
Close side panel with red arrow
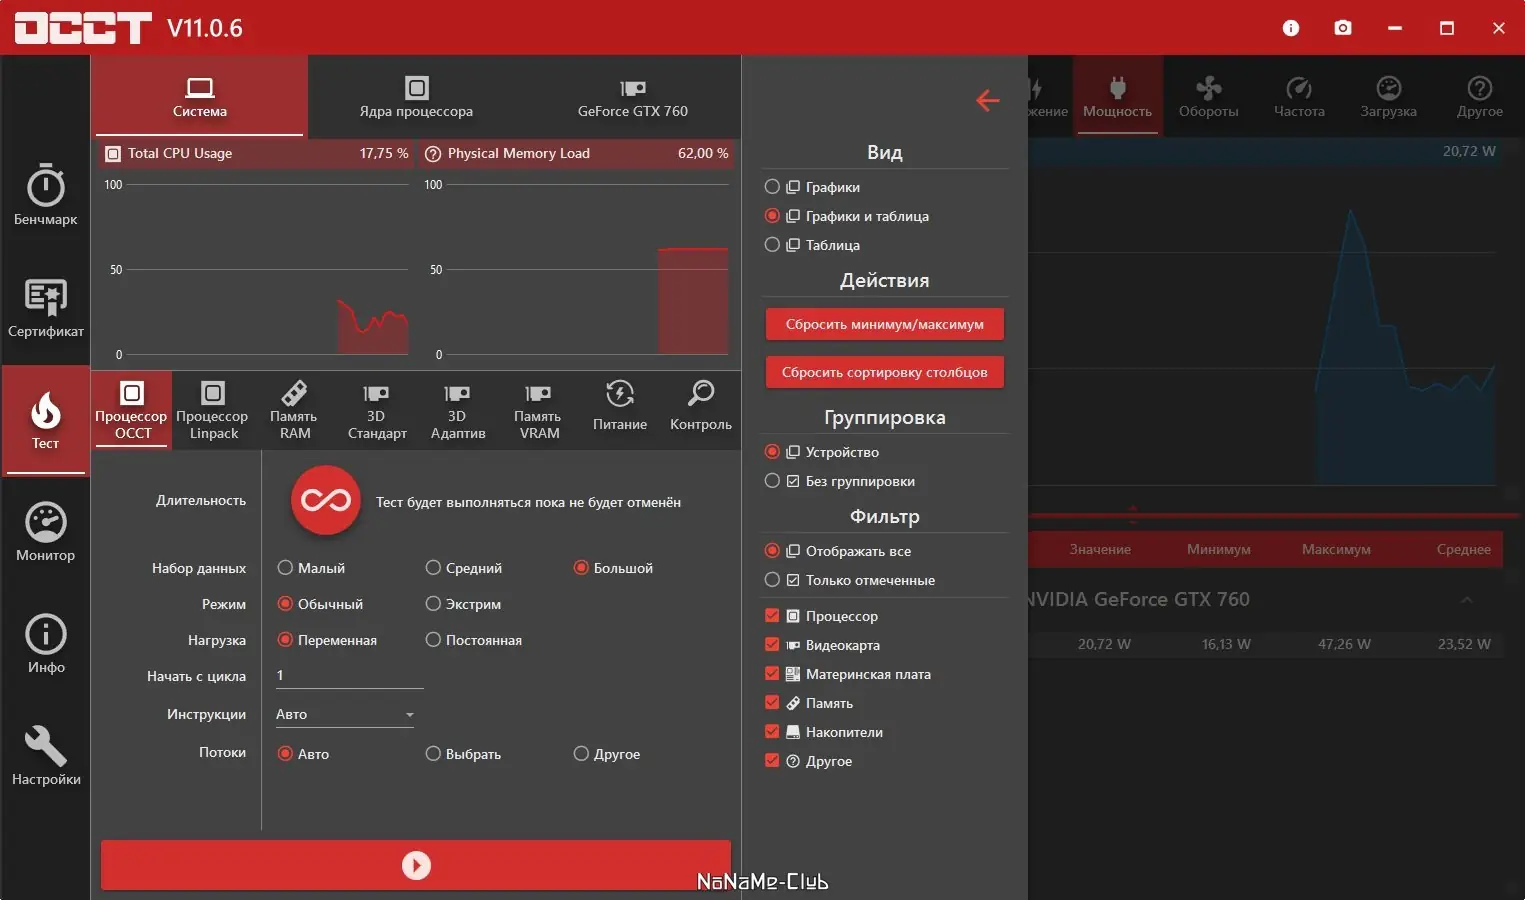[987, 100]
